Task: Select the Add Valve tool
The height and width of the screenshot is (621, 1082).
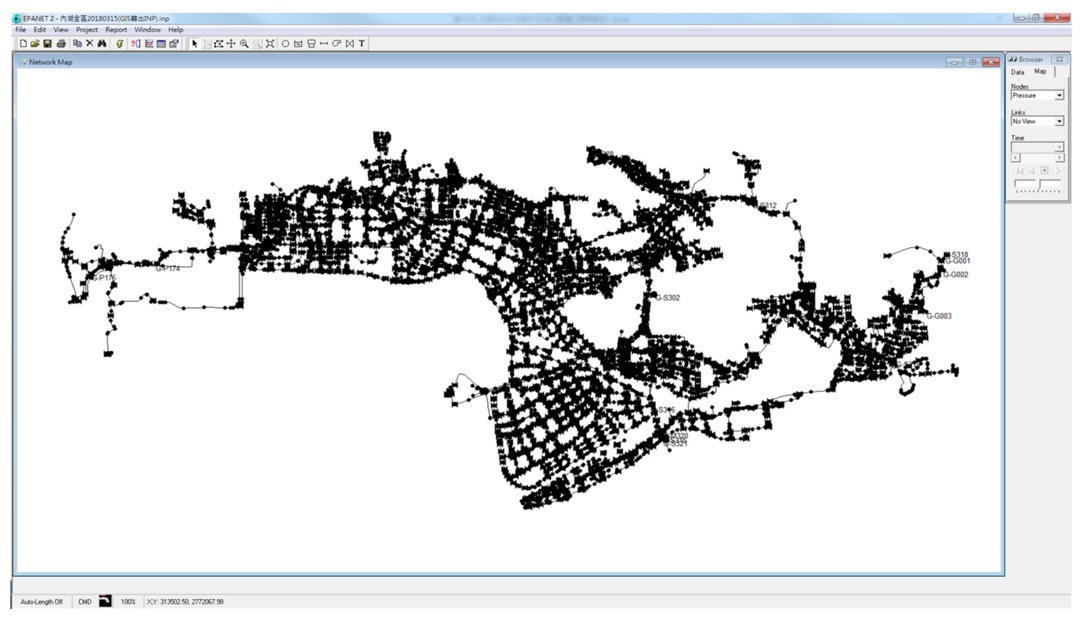Action: (x=350, y=43)
